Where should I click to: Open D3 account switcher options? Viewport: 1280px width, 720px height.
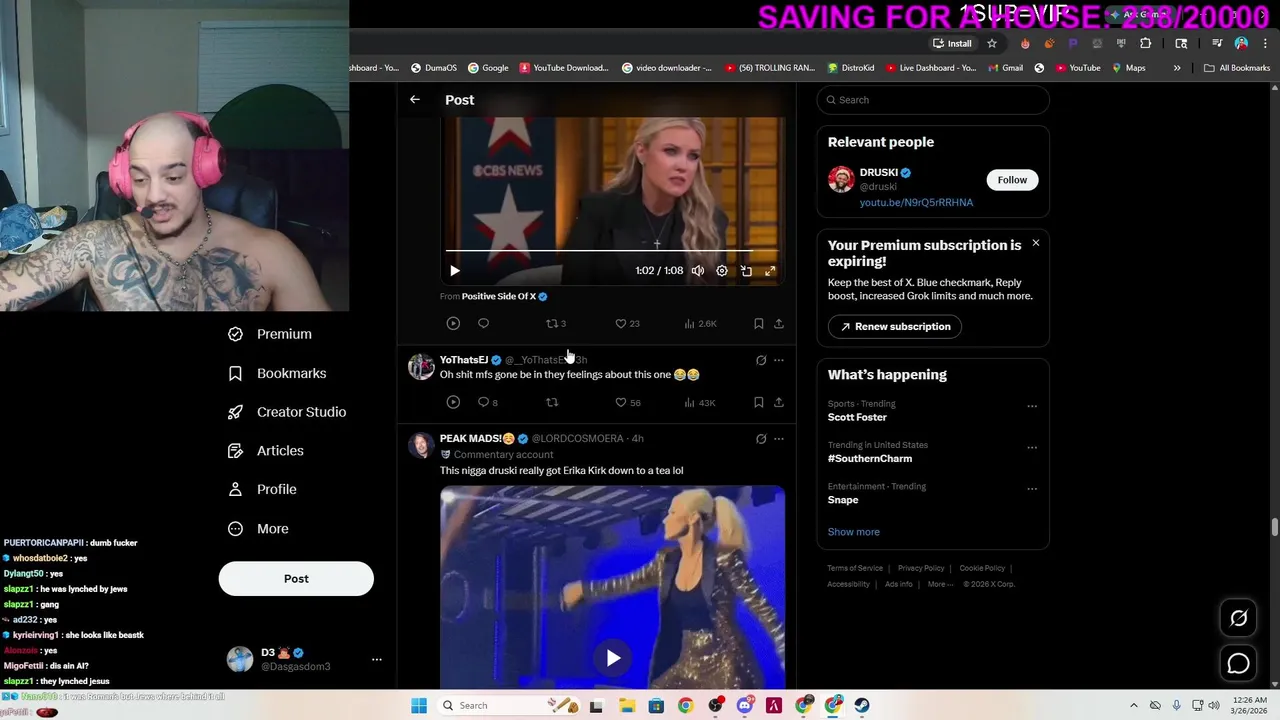coord(377,660)
